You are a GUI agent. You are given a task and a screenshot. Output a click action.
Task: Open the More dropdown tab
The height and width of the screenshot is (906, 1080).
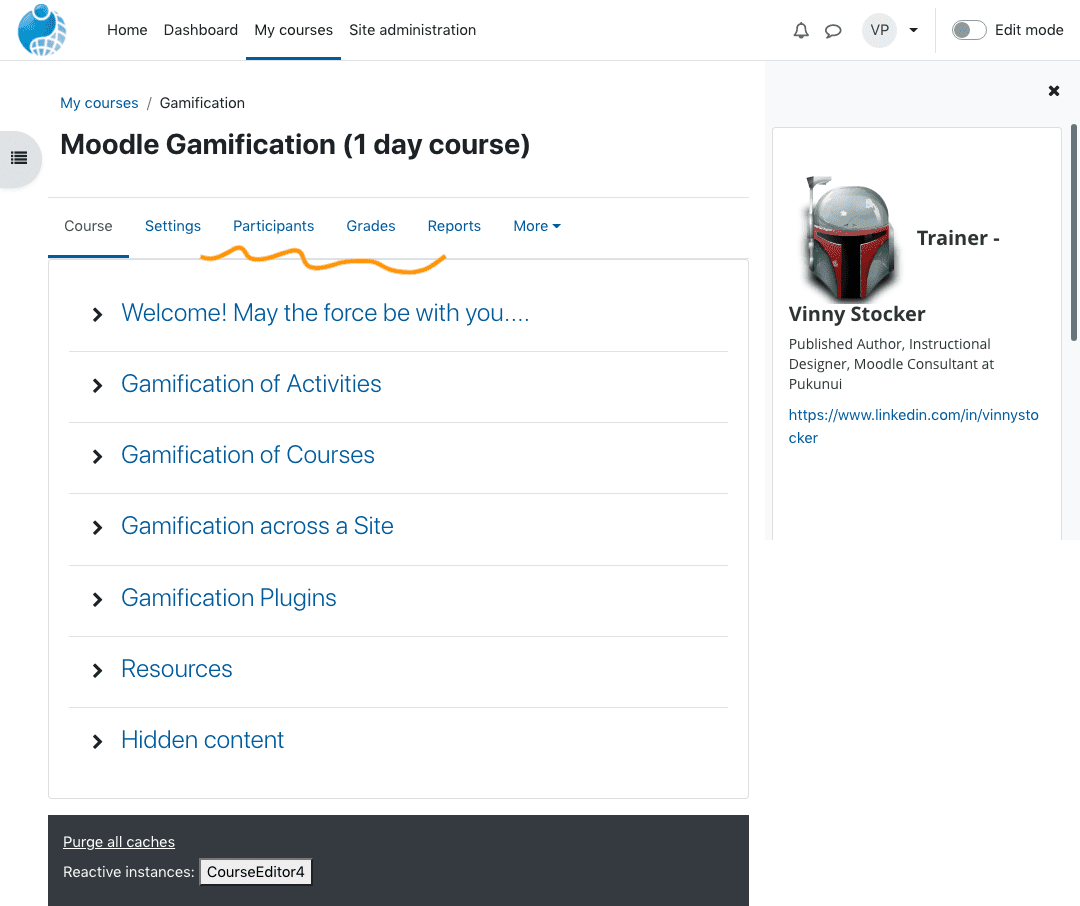pos(537,226)
